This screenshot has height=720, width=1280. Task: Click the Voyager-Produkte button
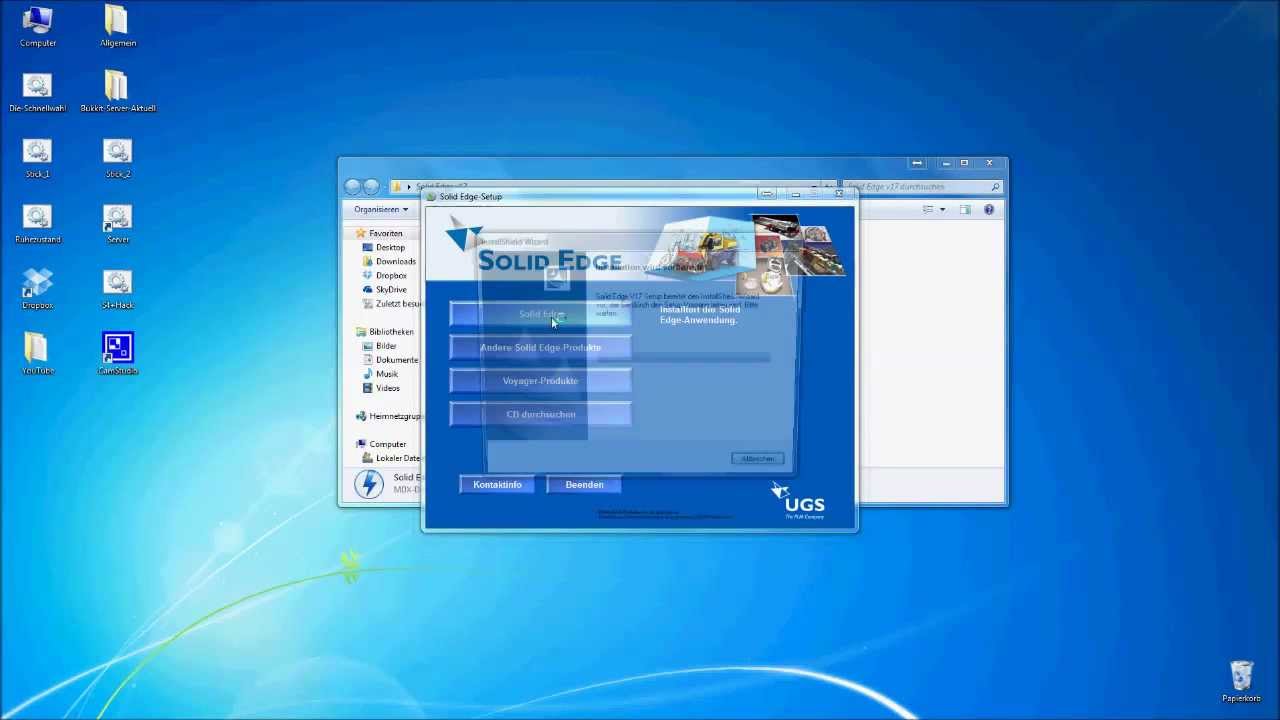pyautogui.click(x=540, y=381)
